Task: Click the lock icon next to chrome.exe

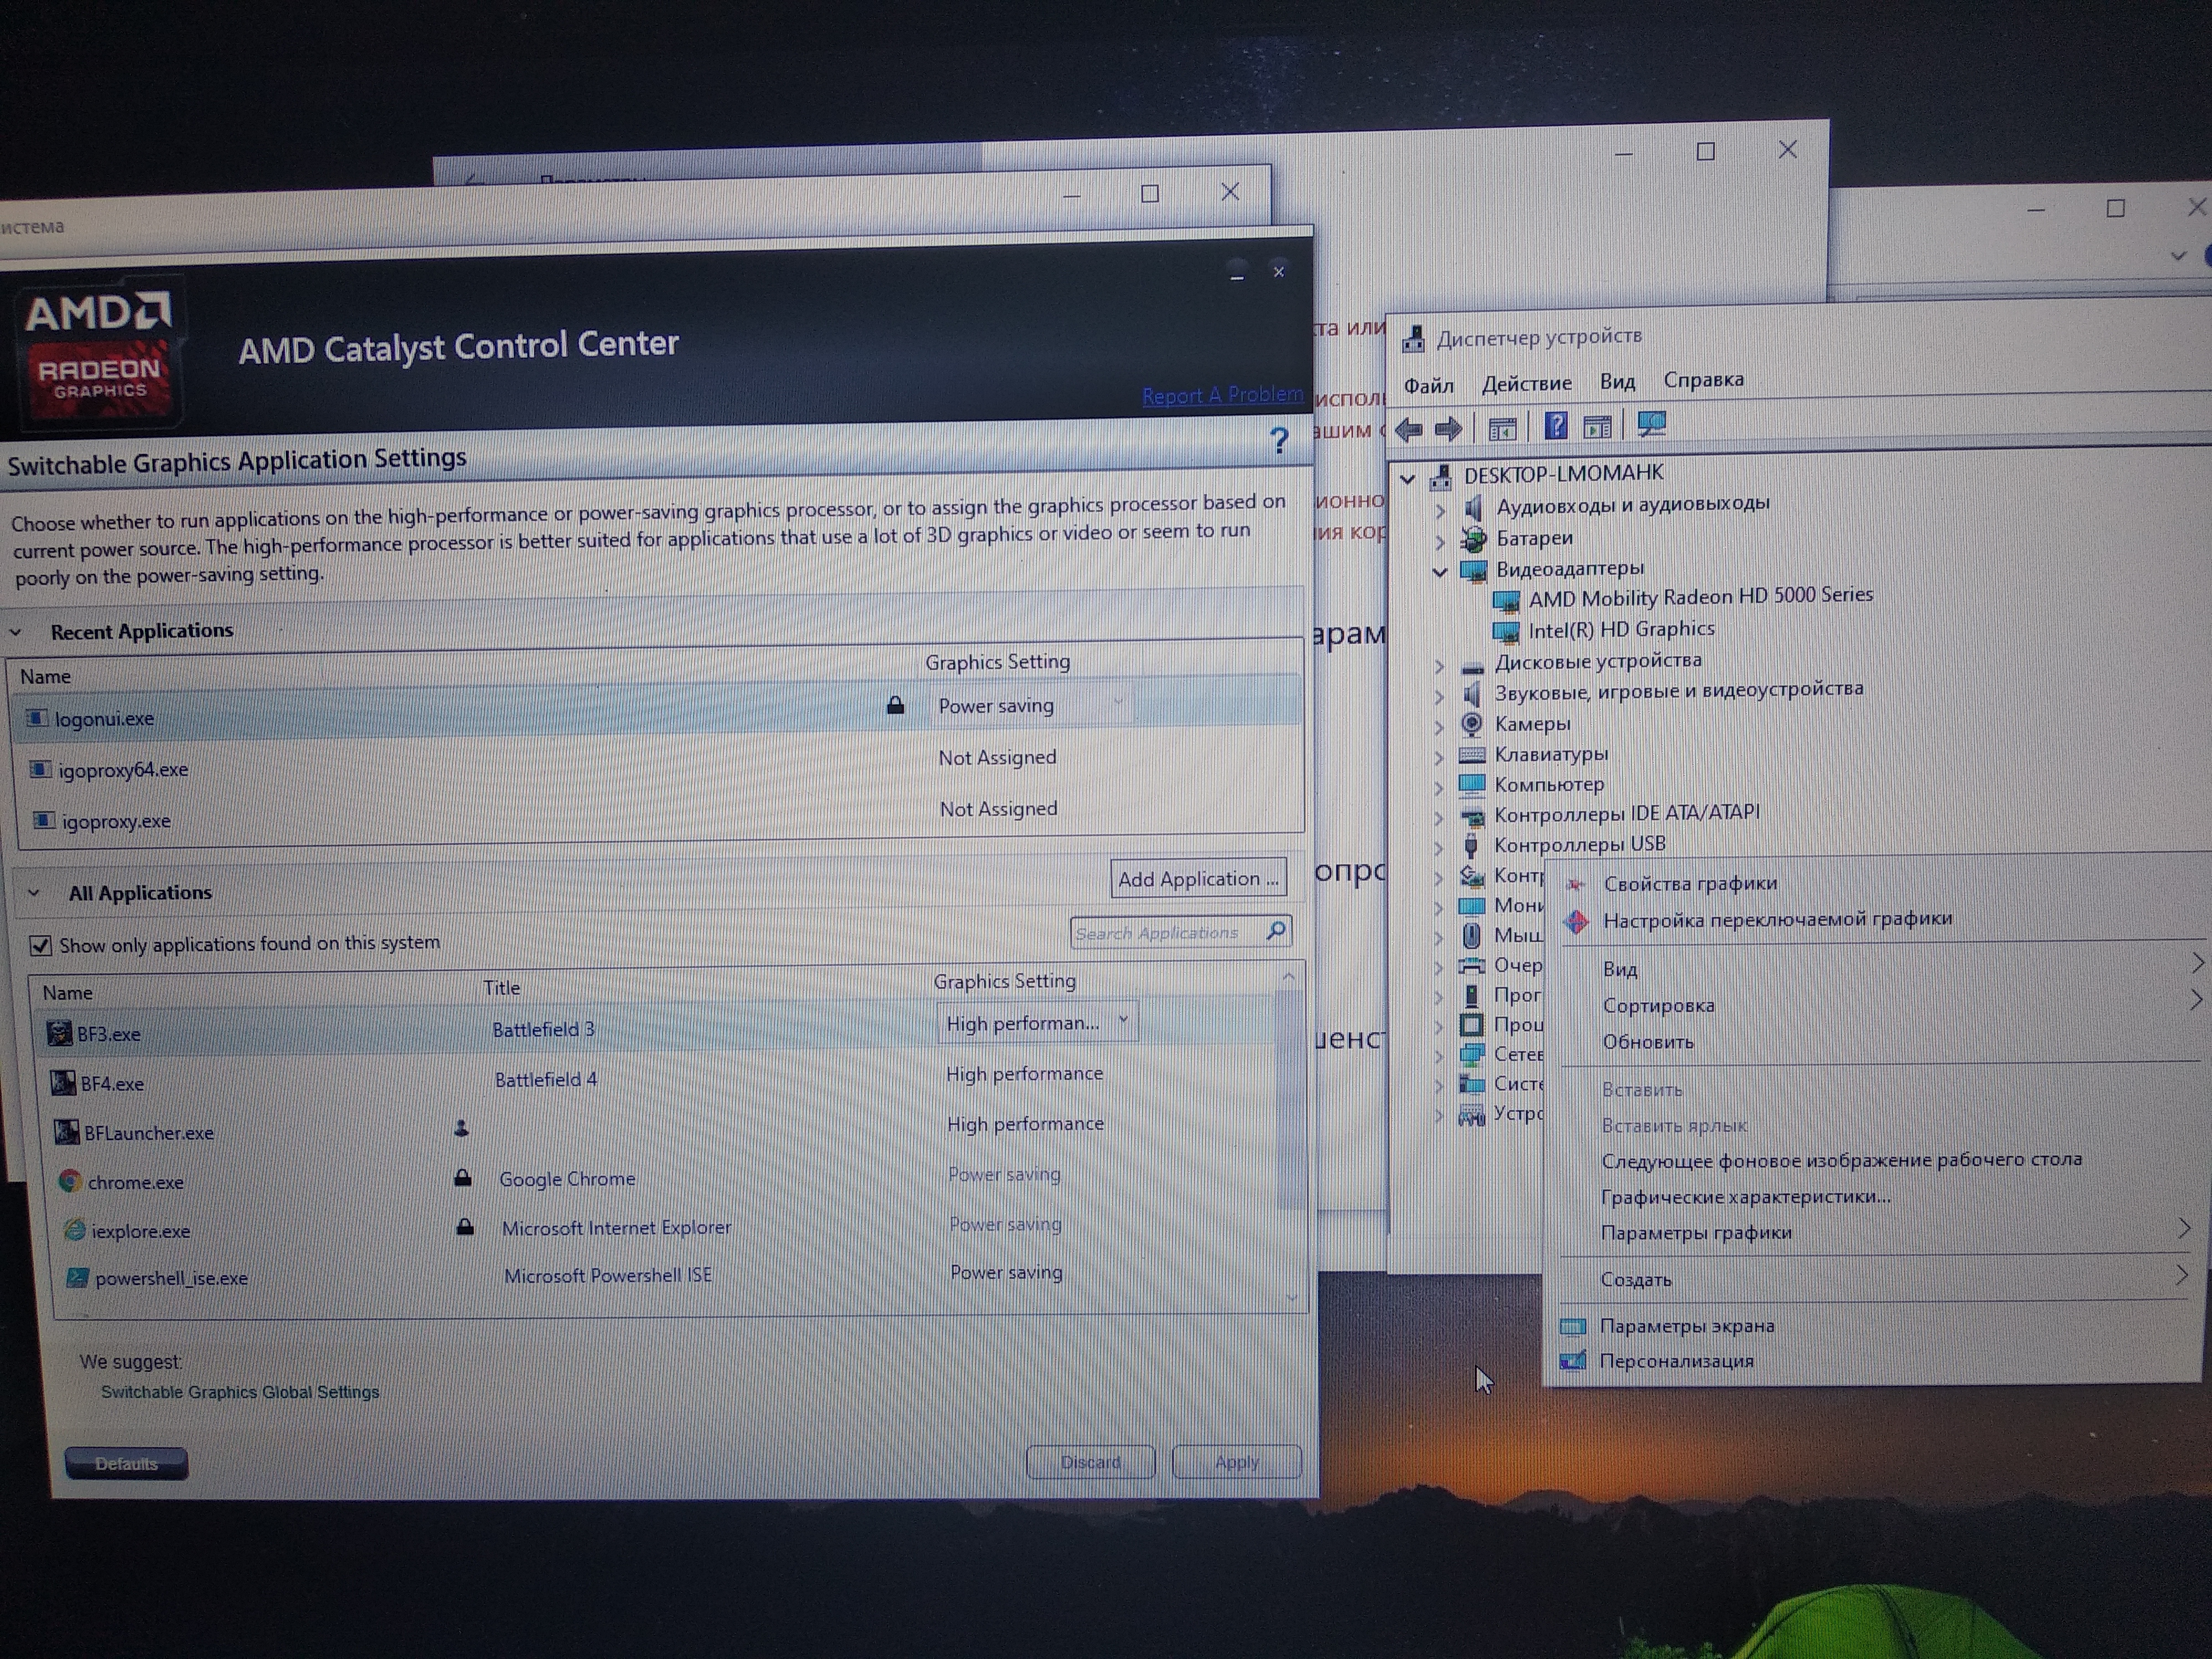Action: [x=463, y=1177]
